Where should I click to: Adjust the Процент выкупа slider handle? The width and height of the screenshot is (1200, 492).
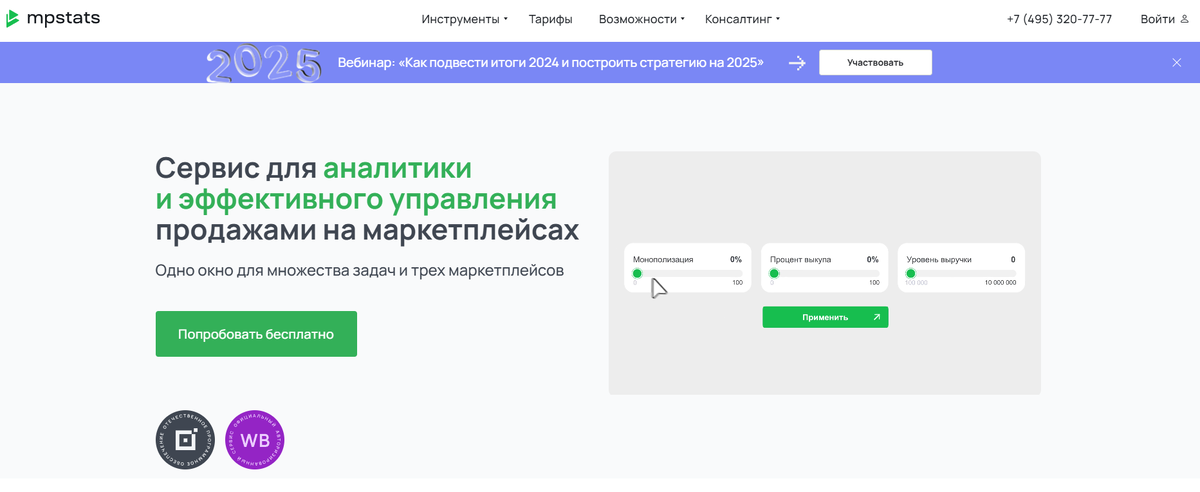pos(774,273)
